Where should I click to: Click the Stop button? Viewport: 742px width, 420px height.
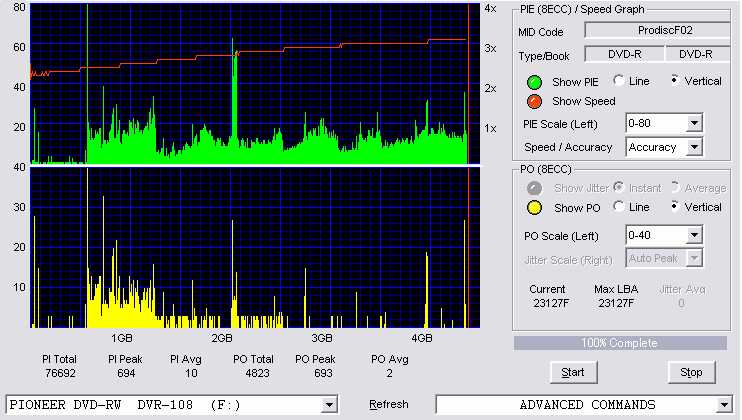click(x=691, y=372)
